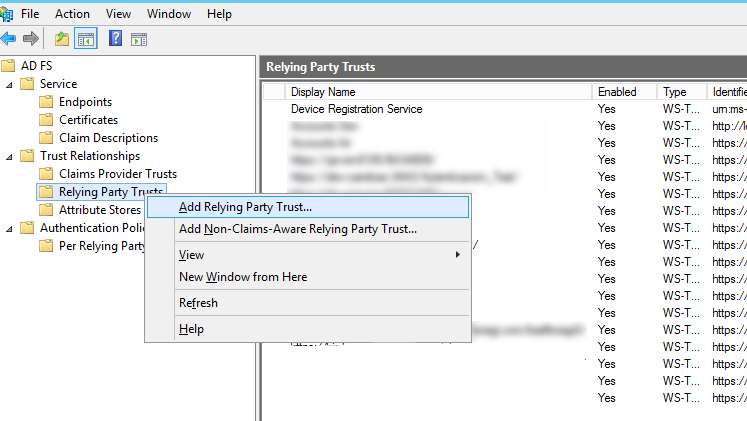This screenshot has height=421, width=747.
Task: Sort by the Display Name column header
Action: (x=438, y=91)
